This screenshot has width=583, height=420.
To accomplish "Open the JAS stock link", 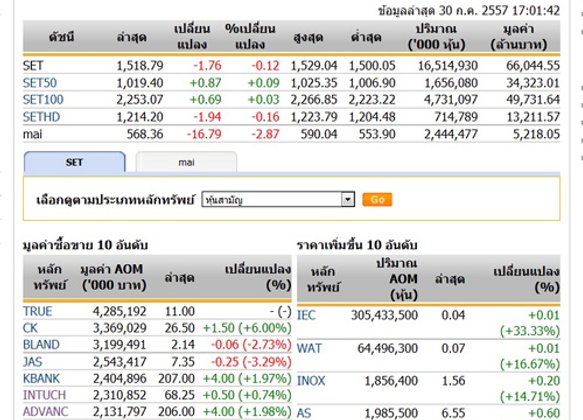I will (x=32, y=361).
